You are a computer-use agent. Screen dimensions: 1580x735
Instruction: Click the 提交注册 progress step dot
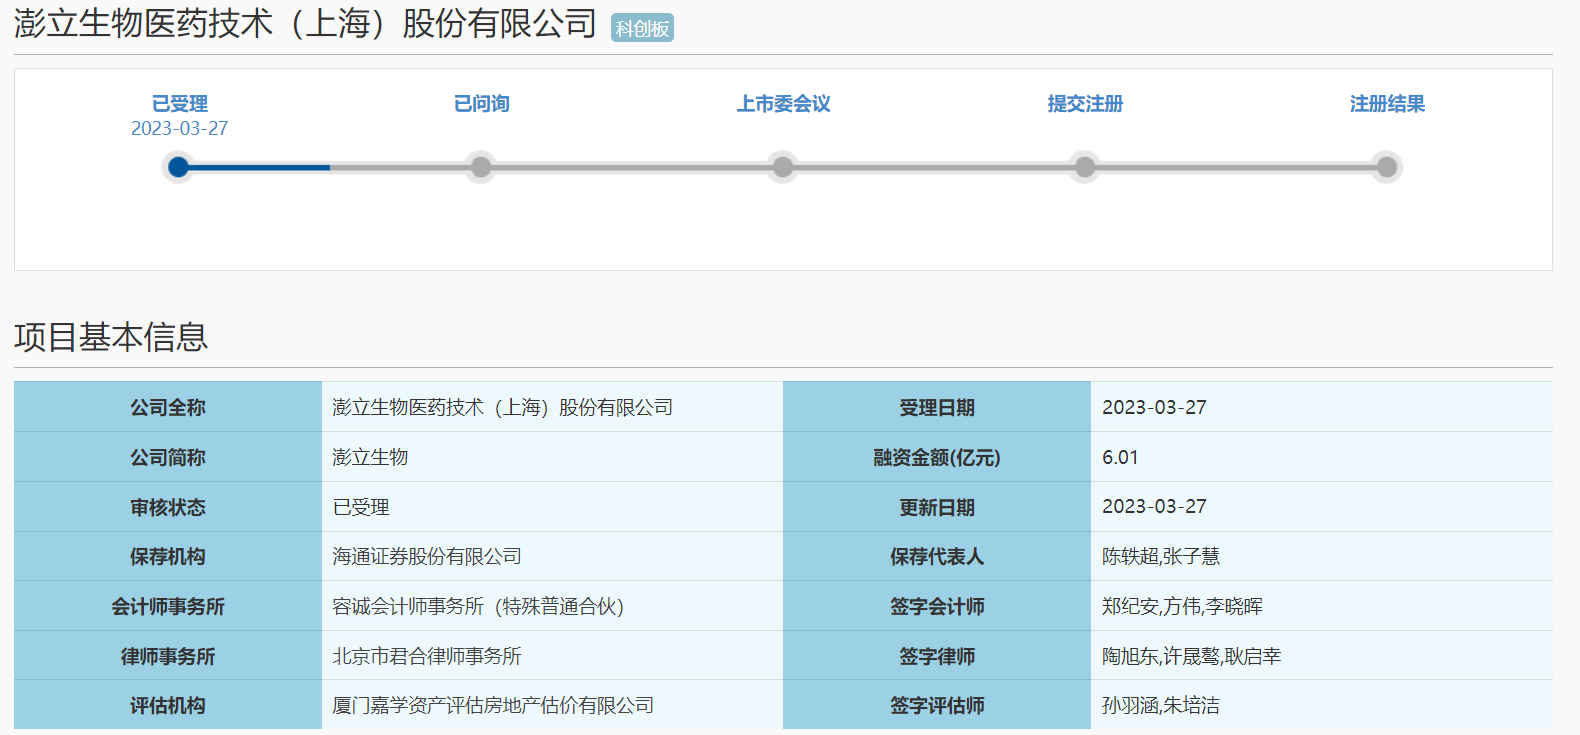[1085, 167]
